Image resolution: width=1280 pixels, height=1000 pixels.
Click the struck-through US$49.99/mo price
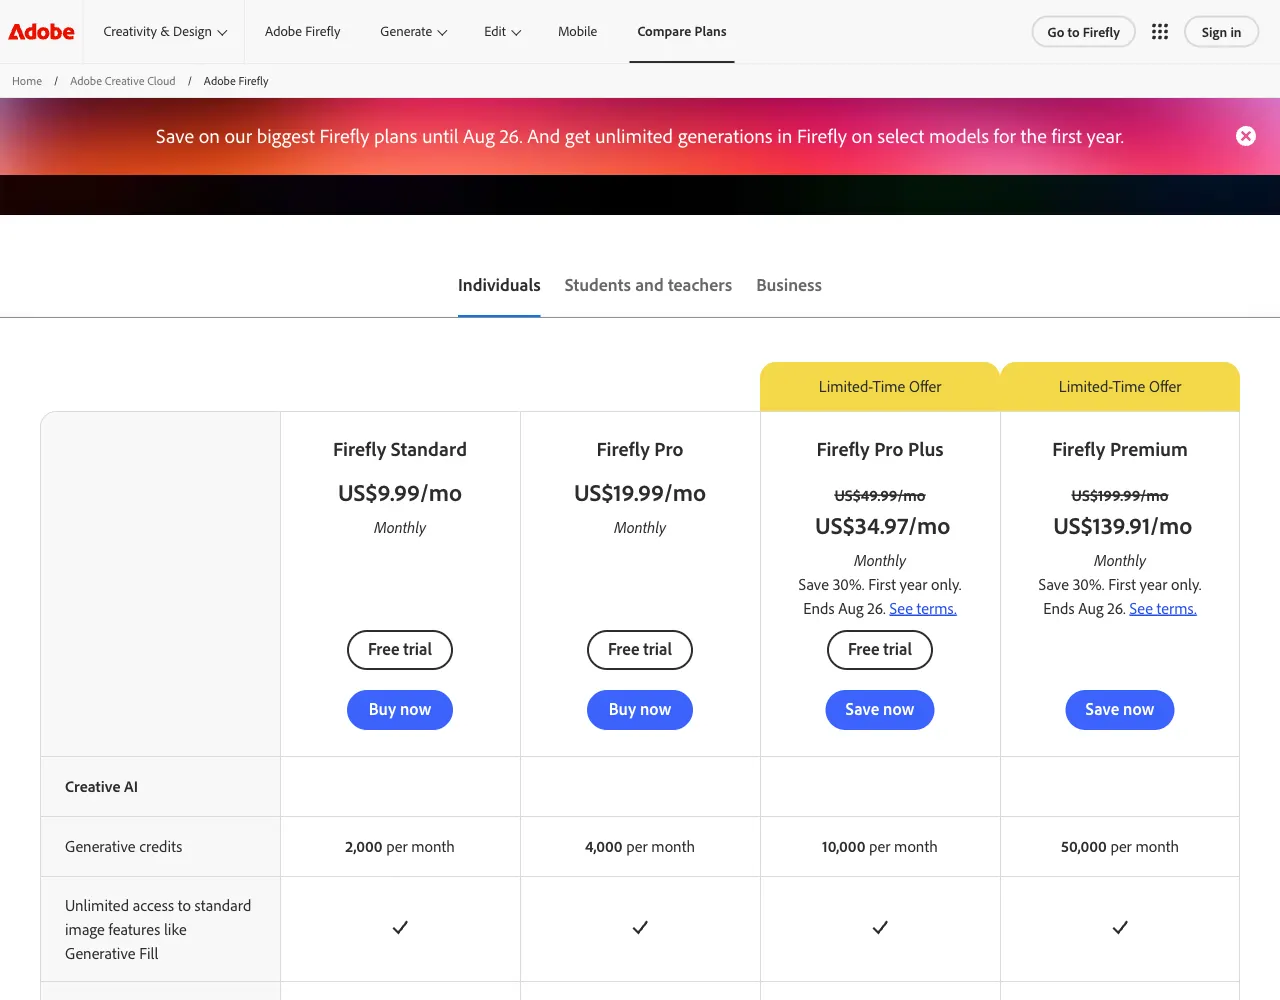880,496
